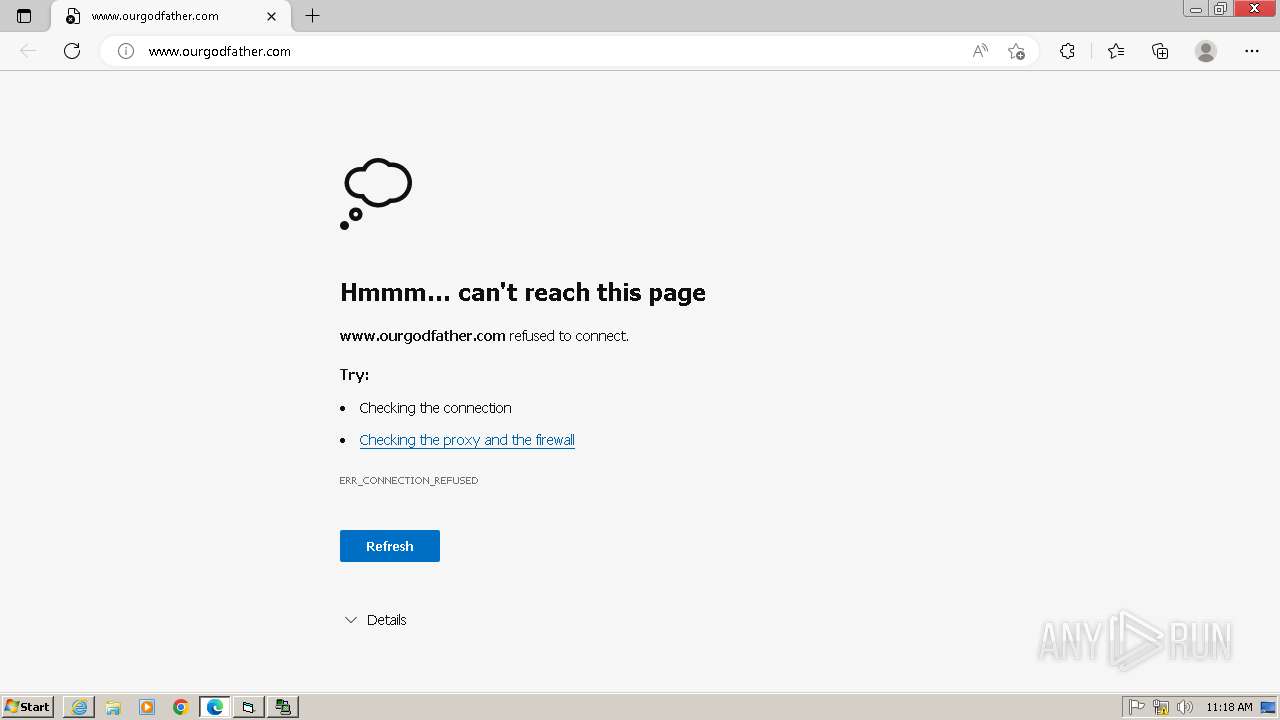Restore down the Edge window
Screen dimensions: 1280x720
[1221, 9]
